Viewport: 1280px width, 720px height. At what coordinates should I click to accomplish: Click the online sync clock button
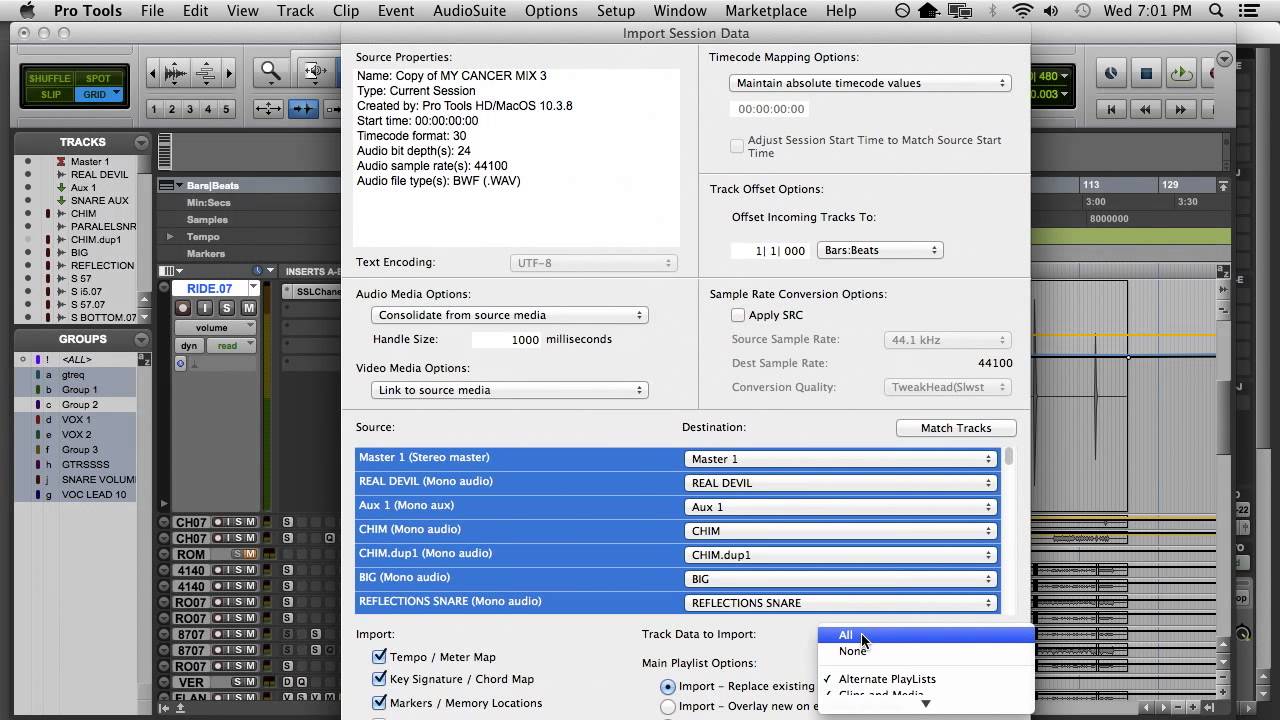1111,73
